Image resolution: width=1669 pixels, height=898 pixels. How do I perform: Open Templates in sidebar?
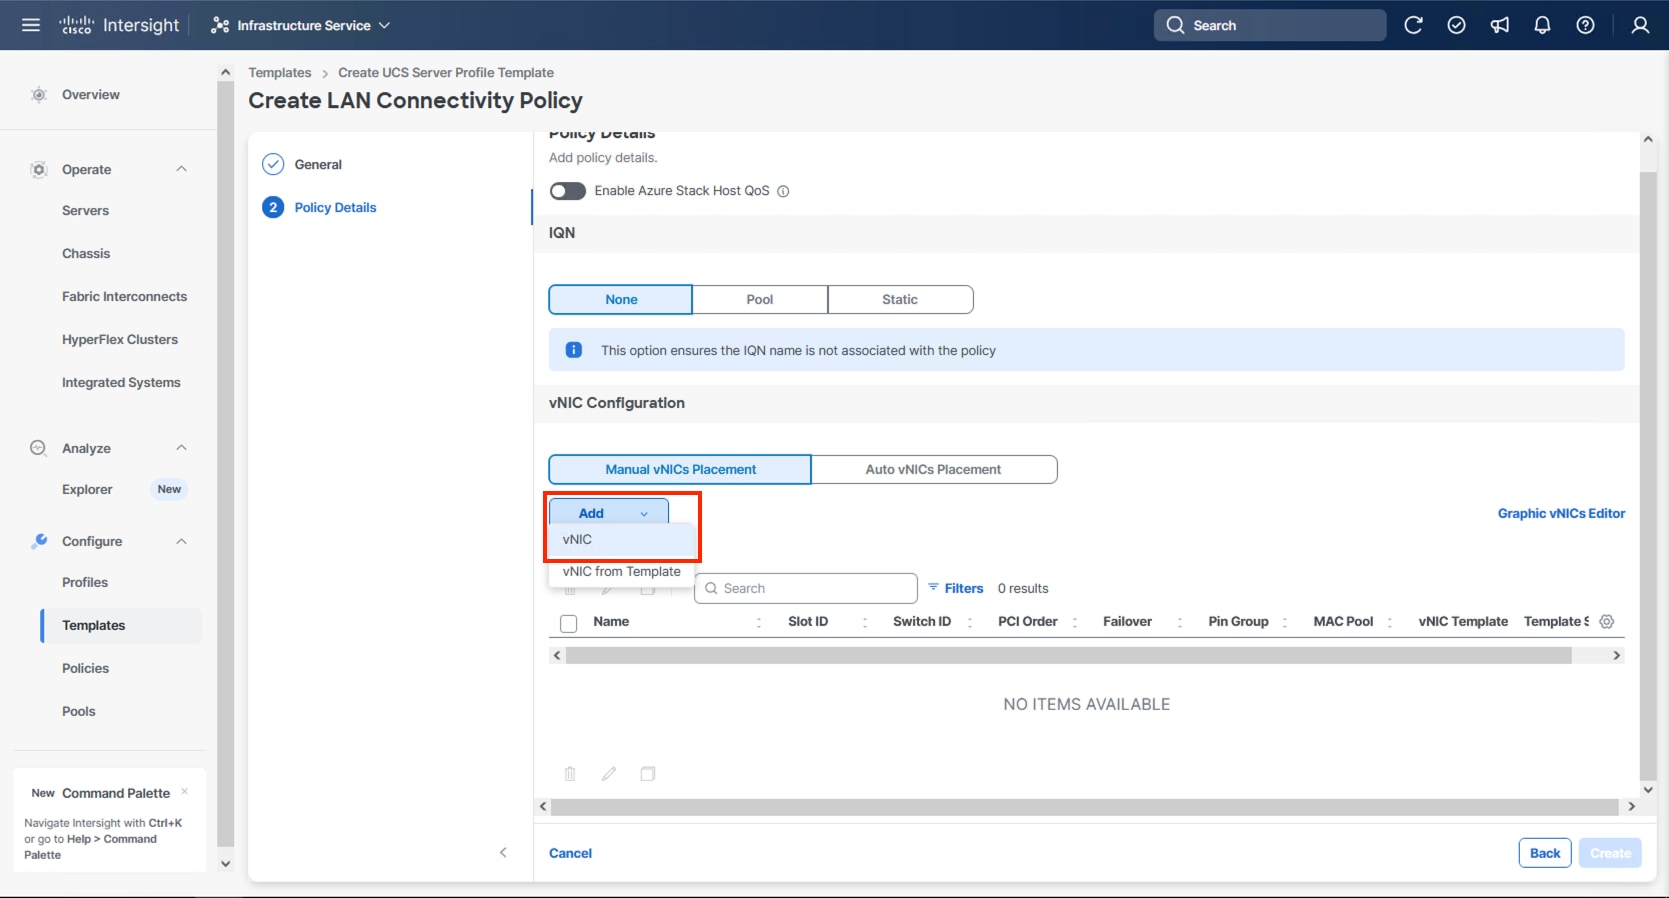[x=121, y=625]
